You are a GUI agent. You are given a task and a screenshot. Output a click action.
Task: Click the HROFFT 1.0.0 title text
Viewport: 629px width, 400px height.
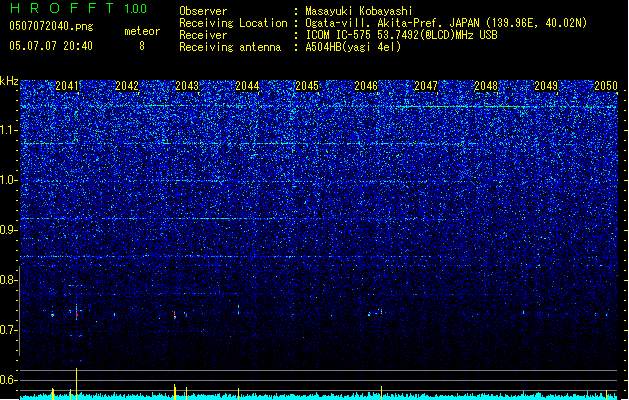[x=79, y=8]
